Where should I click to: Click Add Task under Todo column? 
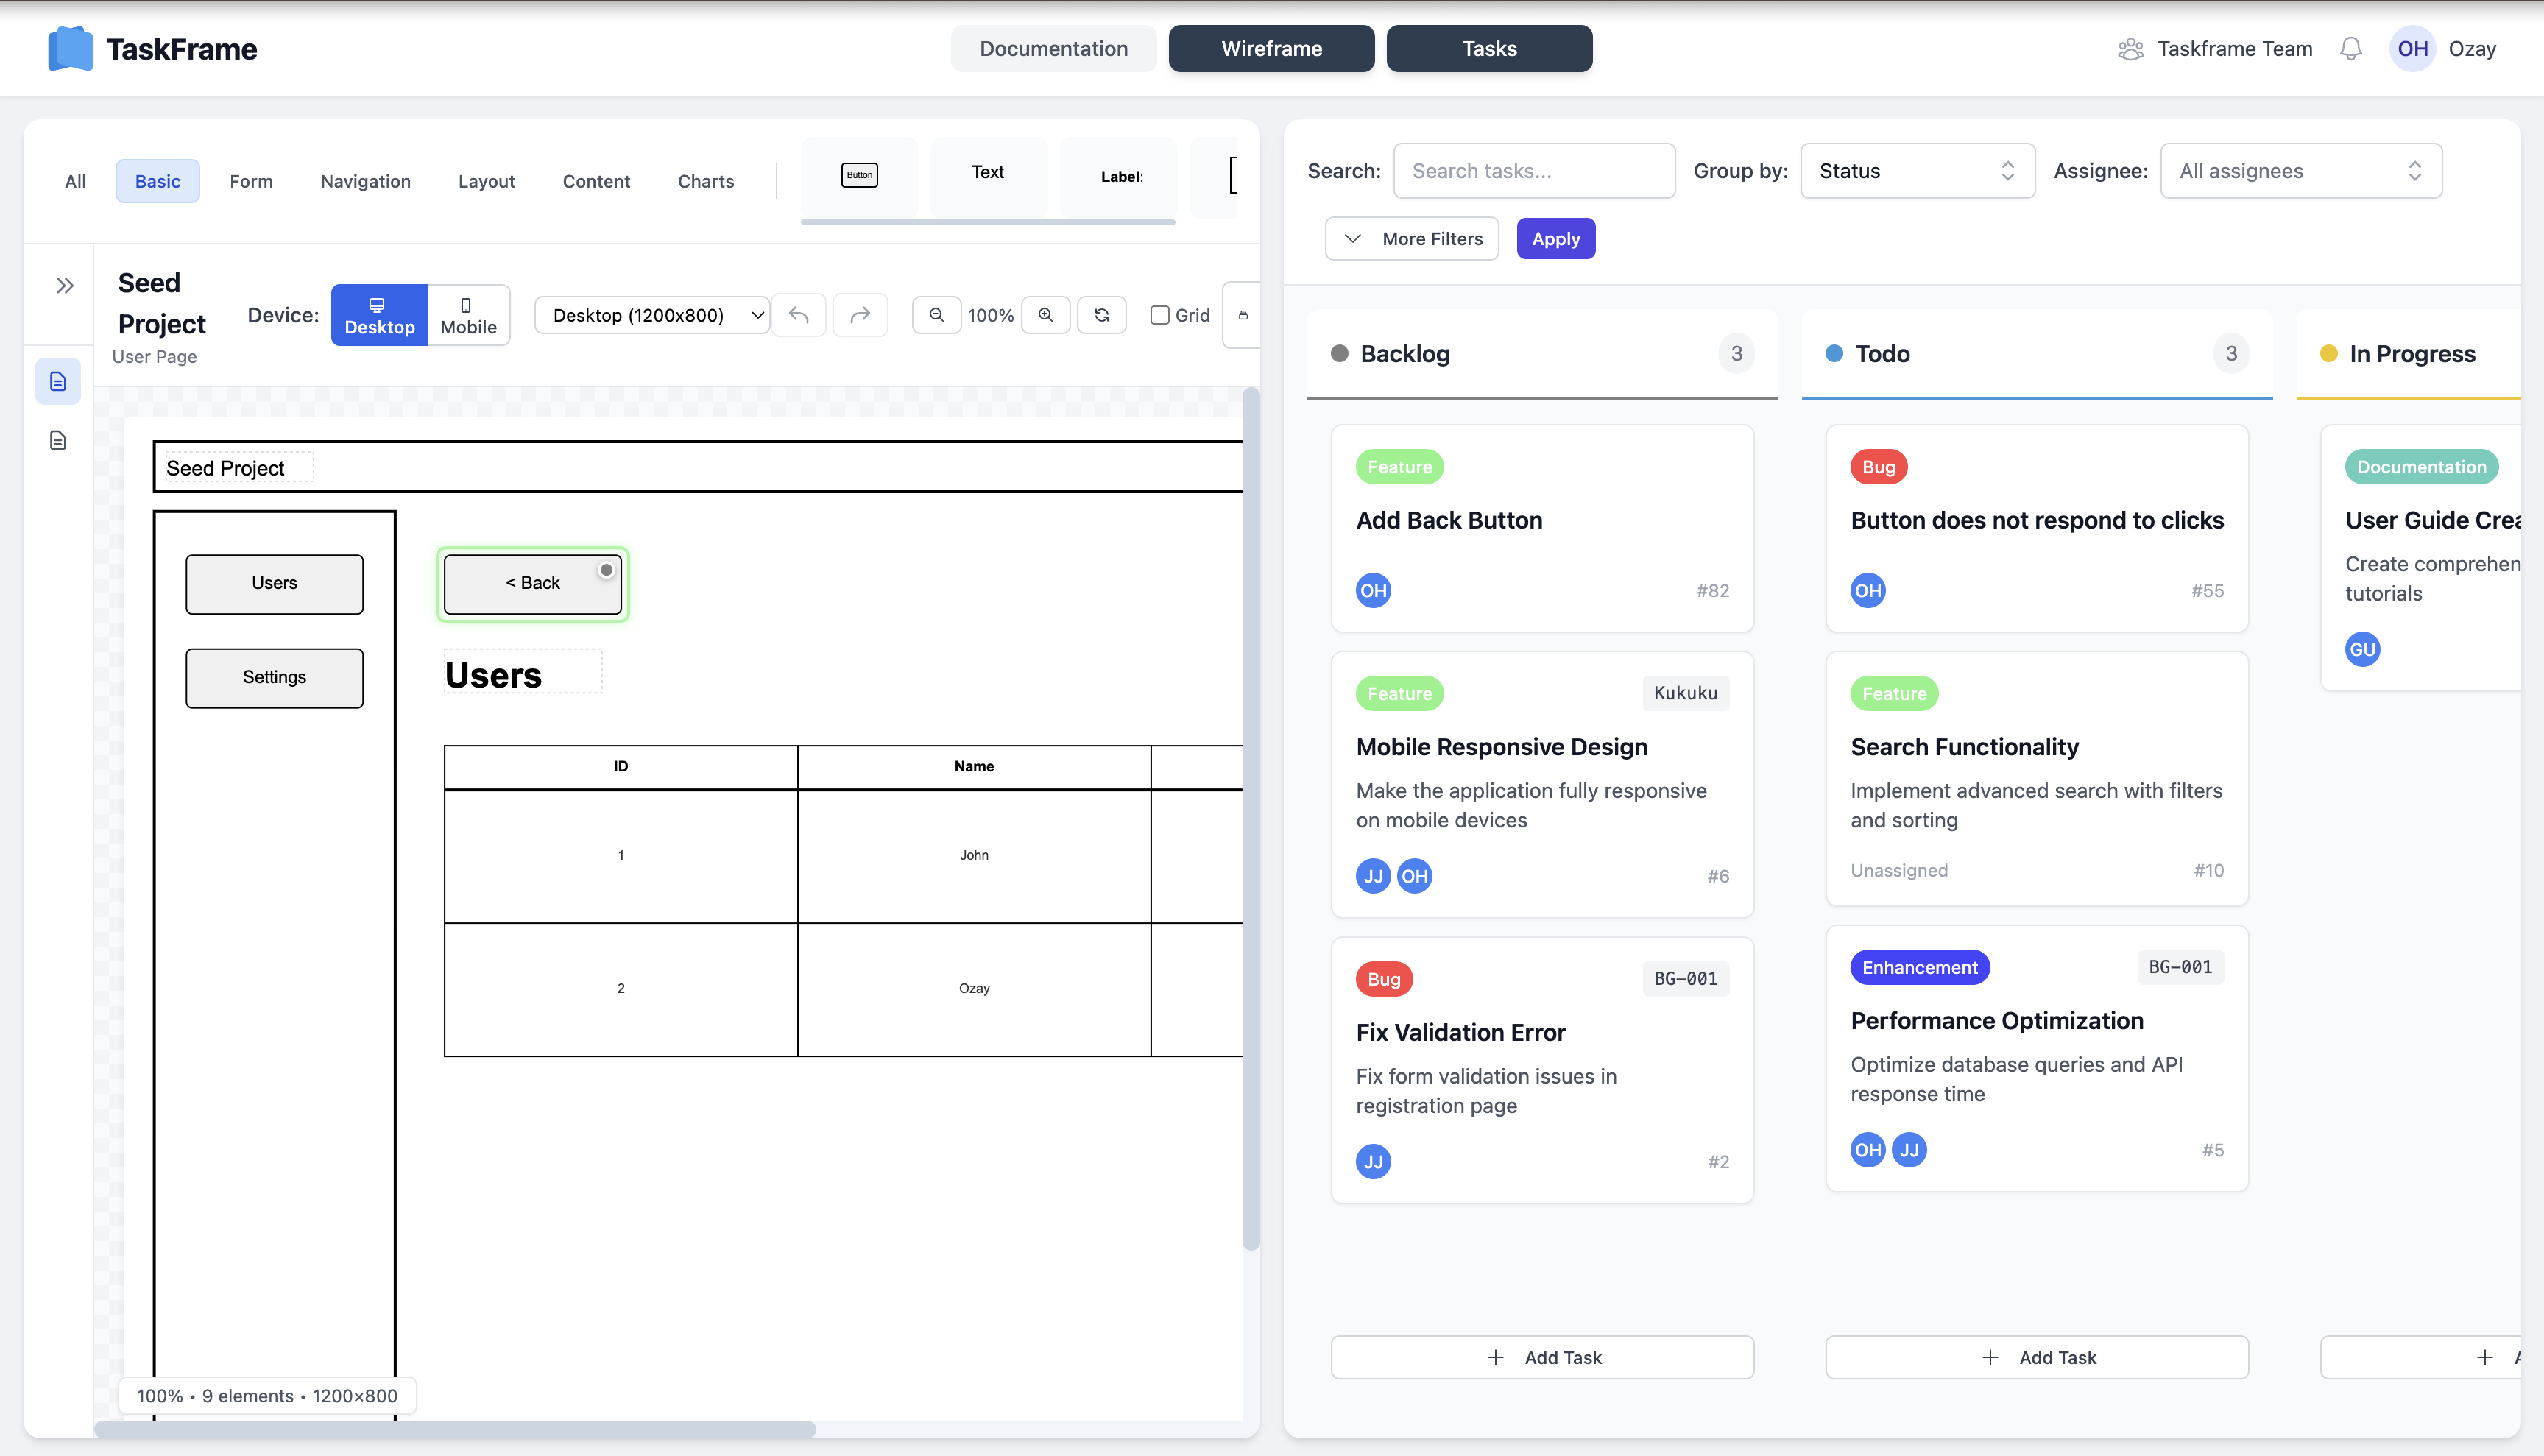pyautogui.click(x=2037, y=1357)
